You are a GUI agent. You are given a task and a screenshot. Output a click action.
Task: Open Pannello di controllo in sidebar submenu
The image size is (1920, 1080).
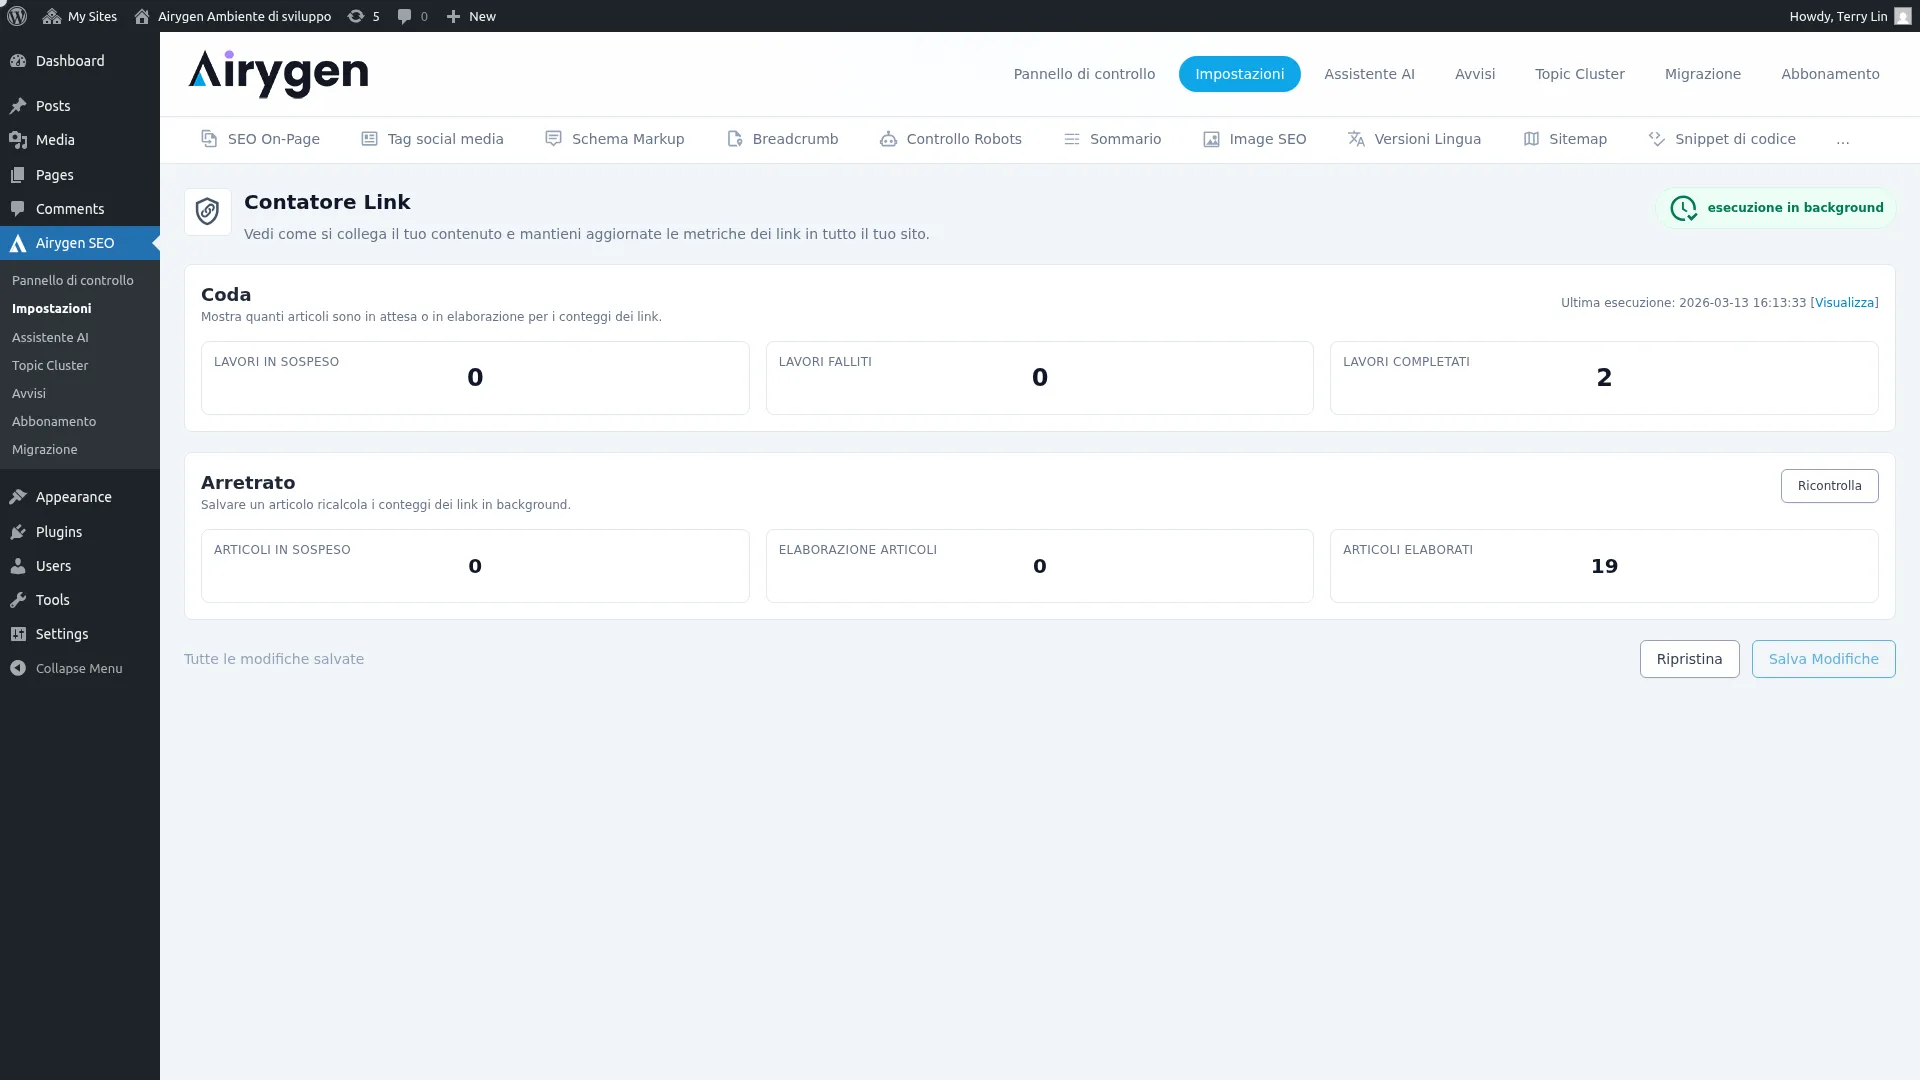click(73, 281)
